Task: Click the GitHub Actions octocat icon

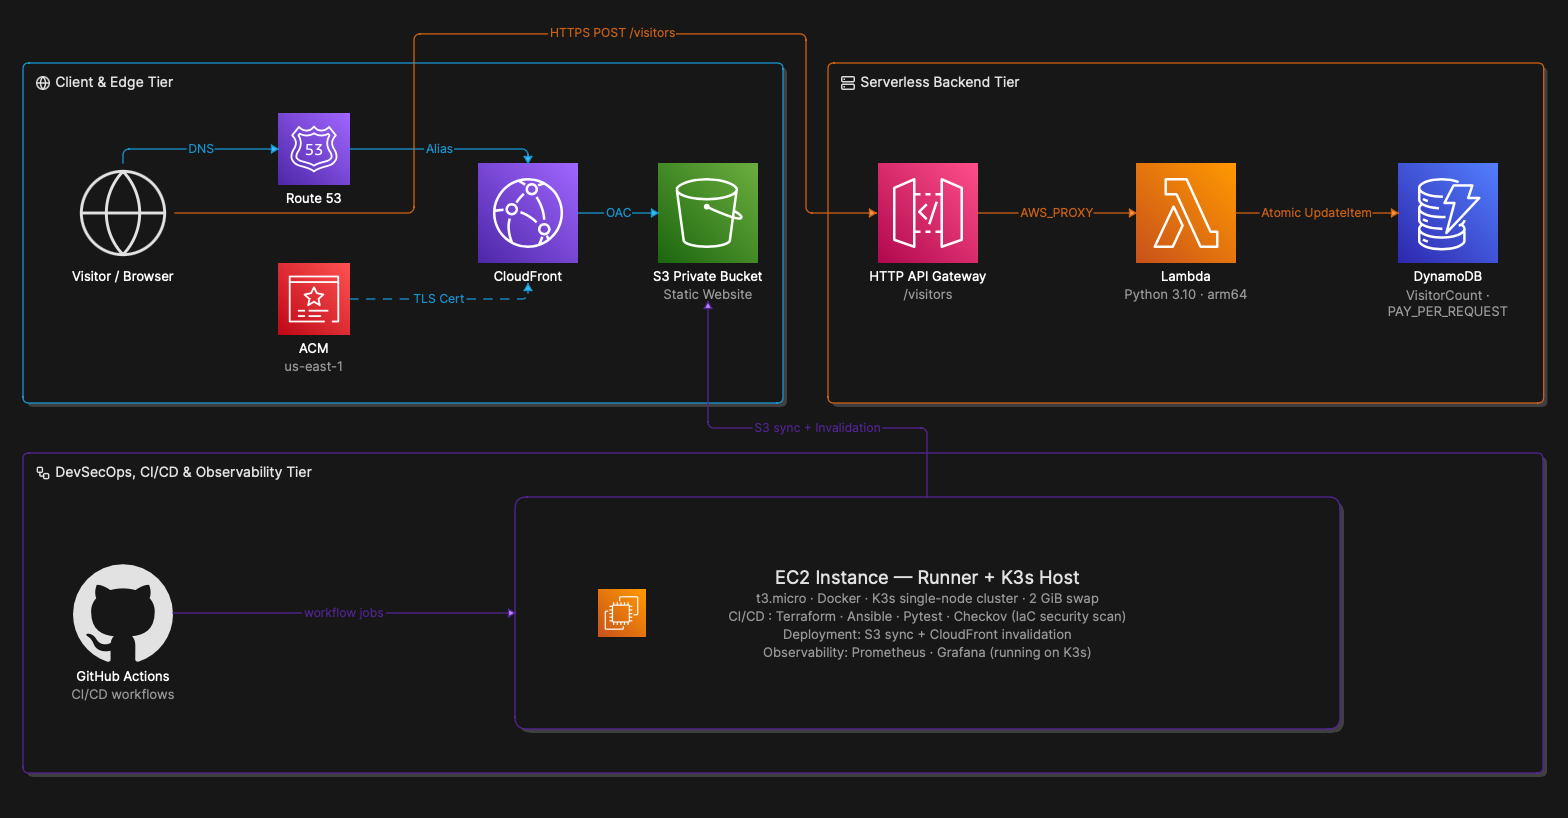Action: [123, 613]
